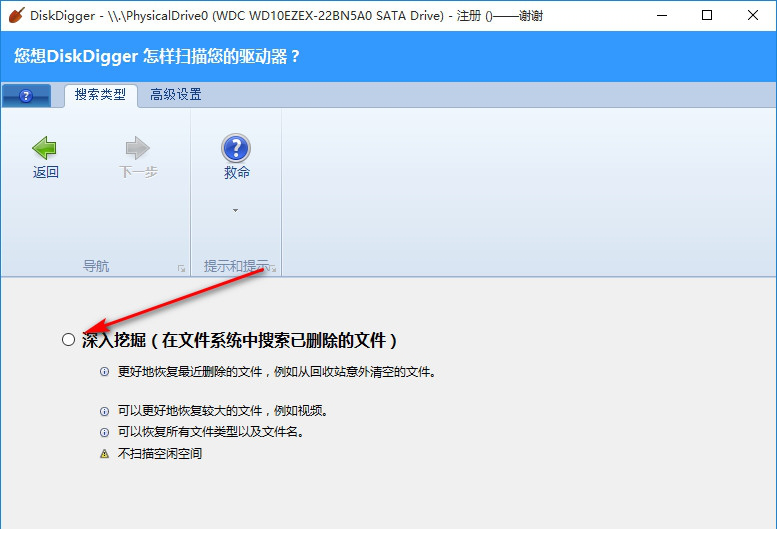The height and width of the screenshot is (550, 777).
Task: Click the DiskDigger shovel icon in title bar
Action: [16, 15]
